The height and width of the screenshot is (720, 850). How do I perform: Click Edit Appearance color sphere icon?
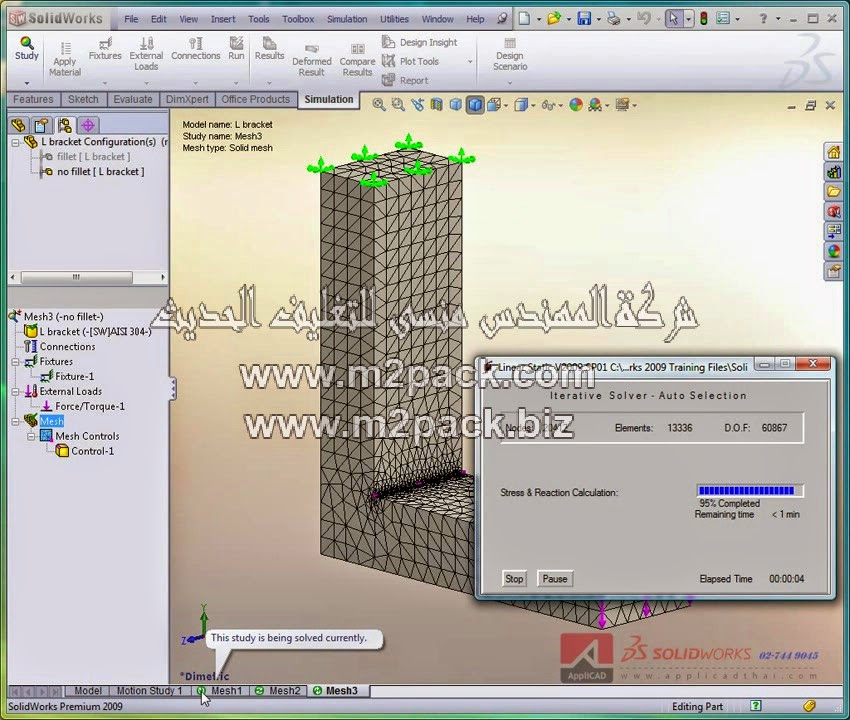point(576,105)
